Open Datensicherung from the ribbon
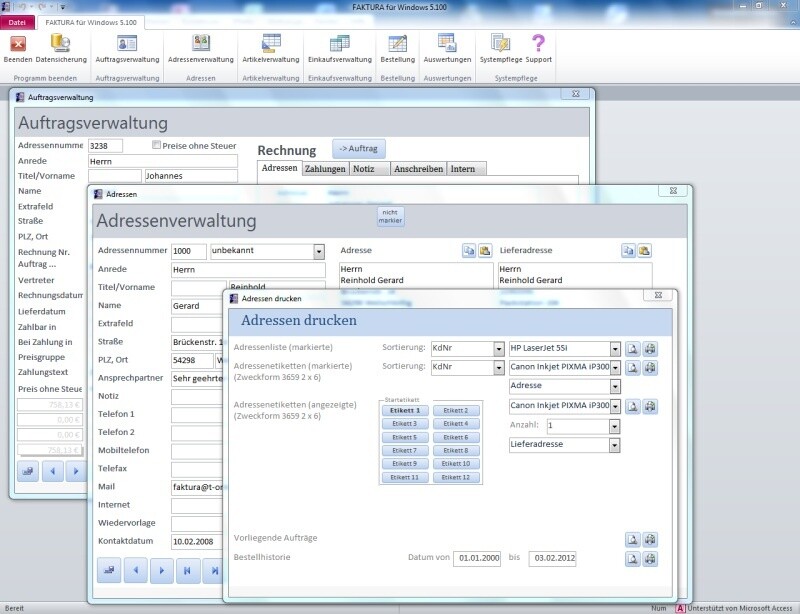This screenshot has width=800, height=614. (x=60, y=44)
